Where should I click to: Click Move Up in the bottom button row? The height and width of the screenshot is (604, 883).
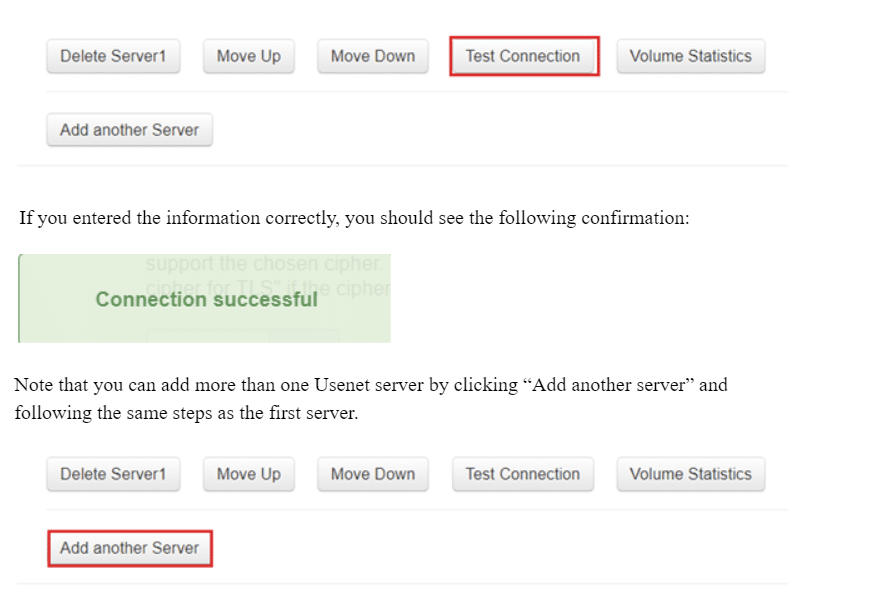[248, 474]
